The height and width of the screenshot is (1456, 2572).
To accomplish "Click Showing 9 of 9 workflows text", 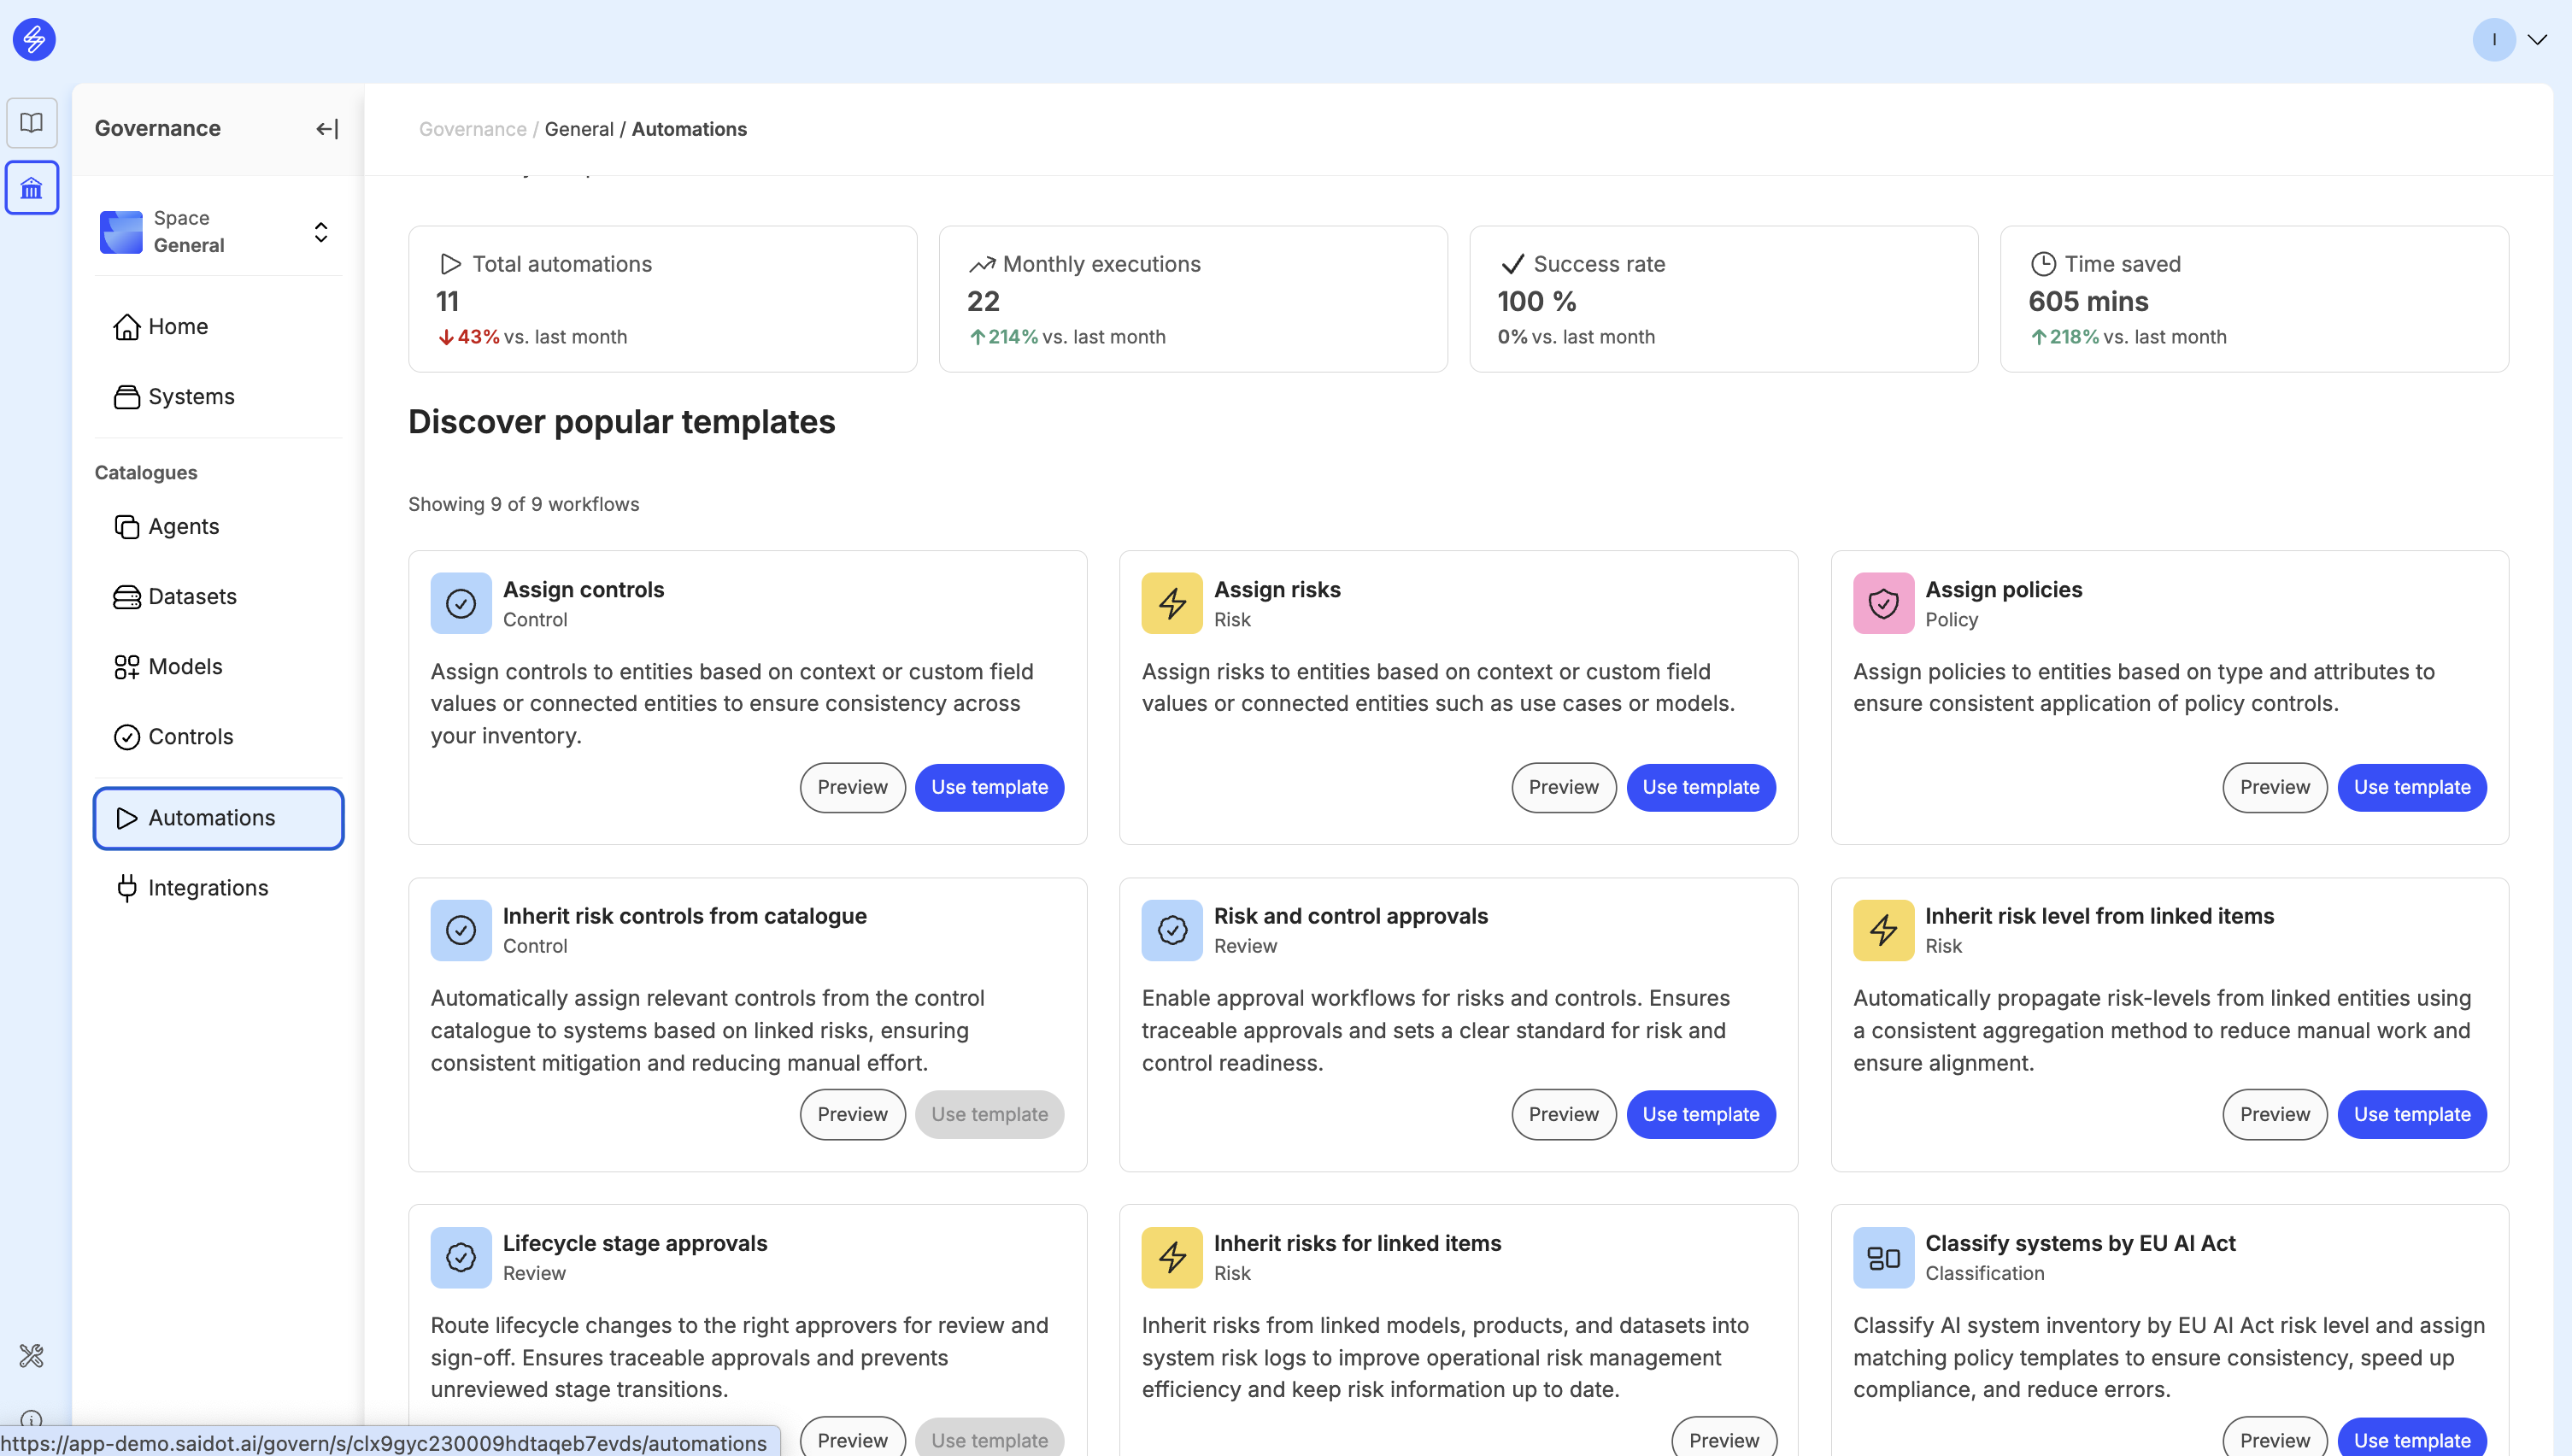I will click(x=524, y=504).
